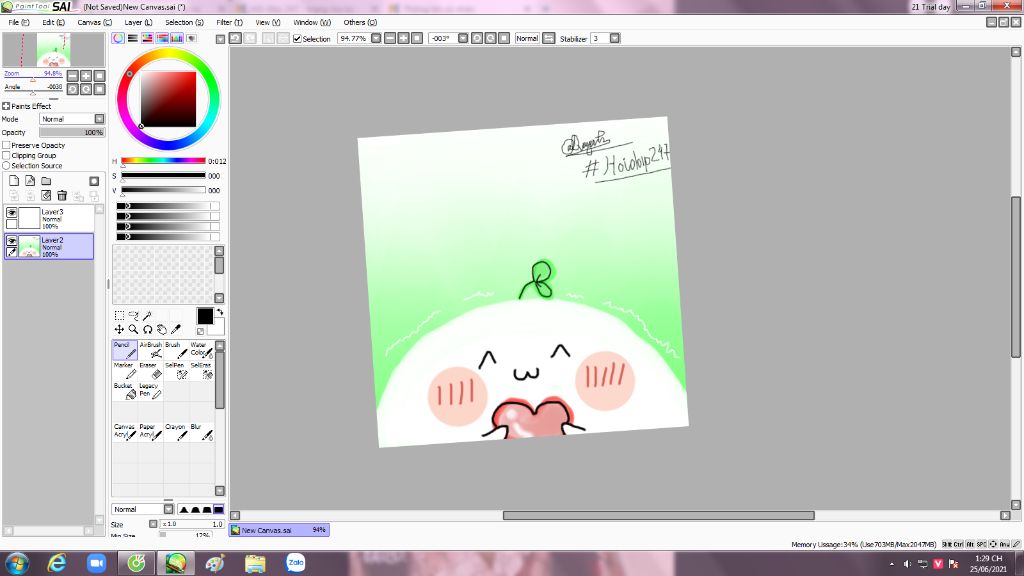1024x576 pixels.
Task: Create a new layer set folder
Action: click(46, 181)
